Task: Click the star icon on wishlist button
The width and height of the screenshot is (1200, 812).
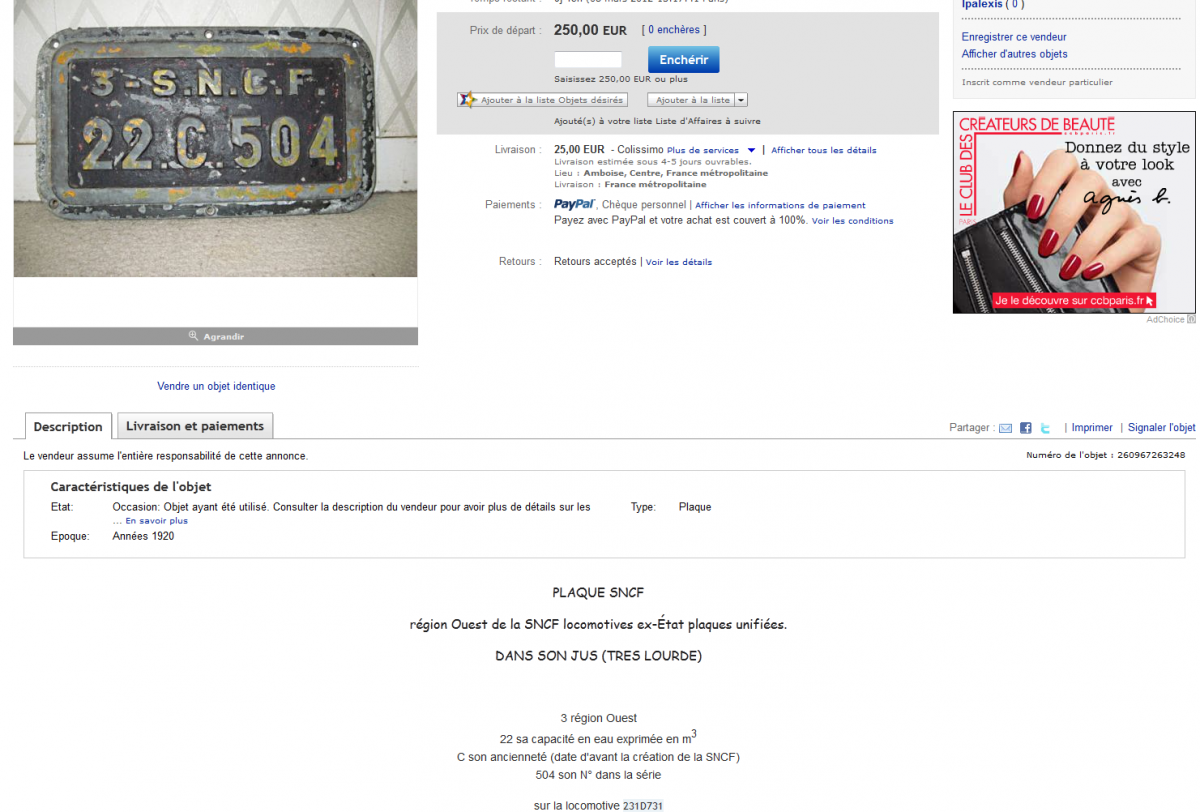Action: 467,100
